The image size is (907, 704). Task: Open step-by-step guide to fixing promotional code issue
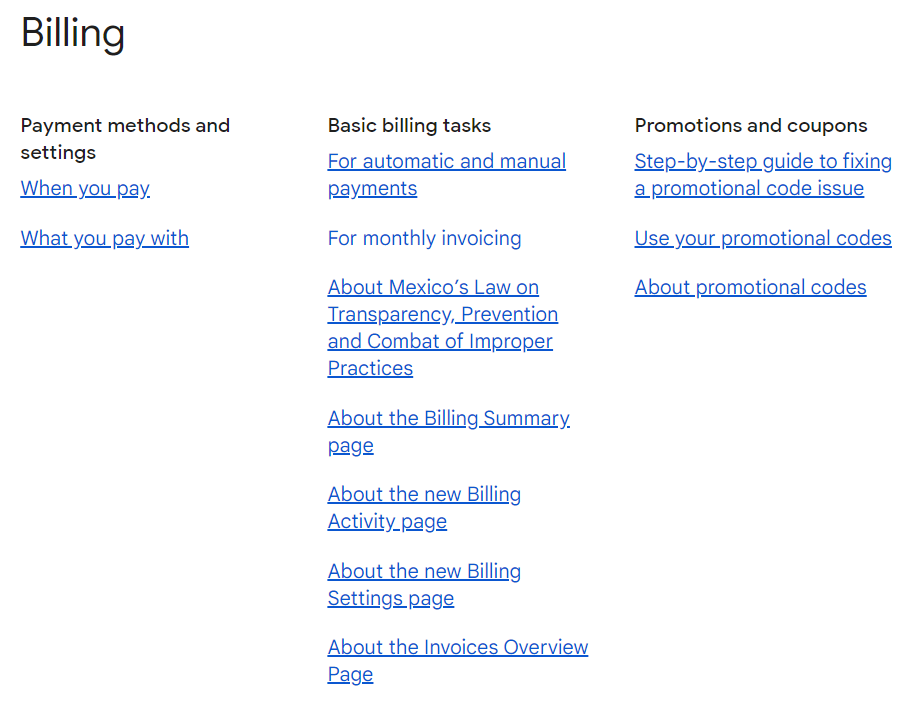763,175
